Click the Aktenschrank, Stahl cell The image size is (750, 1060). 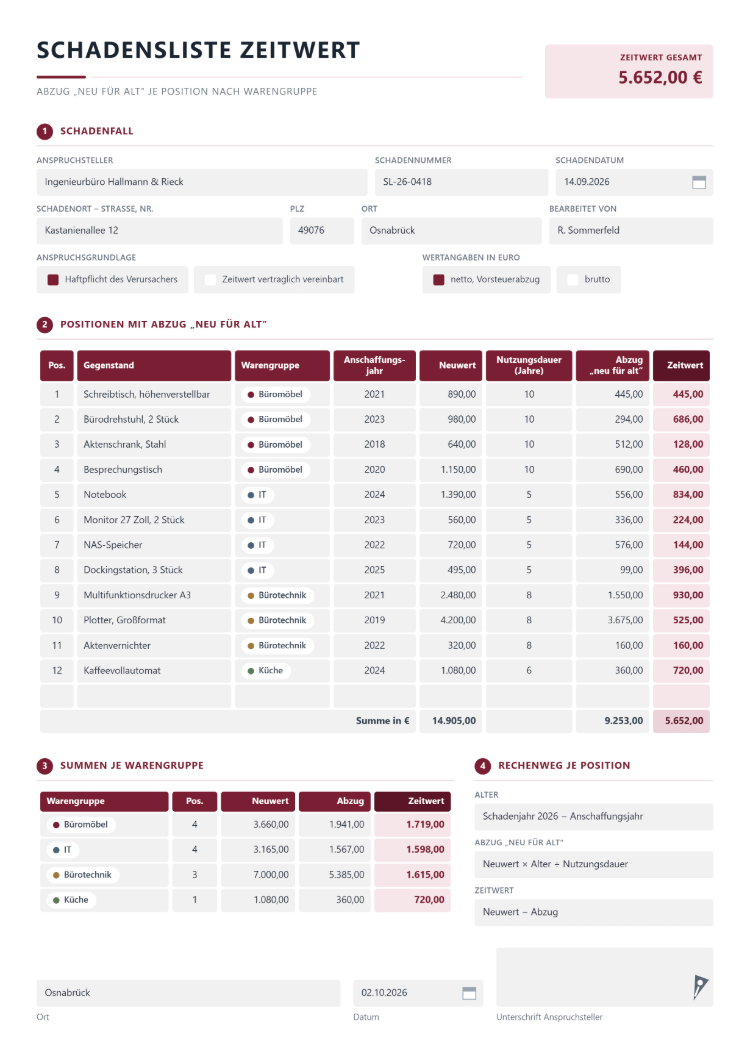tap(154, 445)
